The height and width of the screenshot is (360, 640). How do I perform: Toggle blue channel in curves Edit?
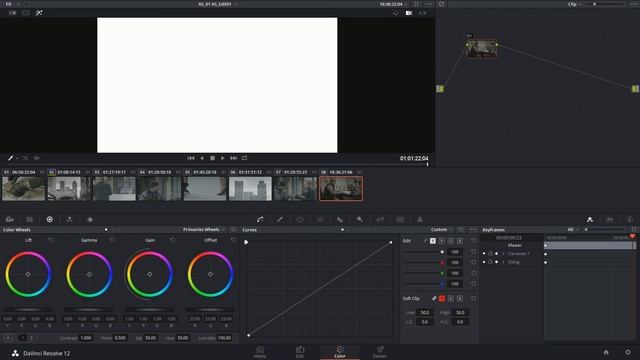pyautogui.click(x=460, y=241)
